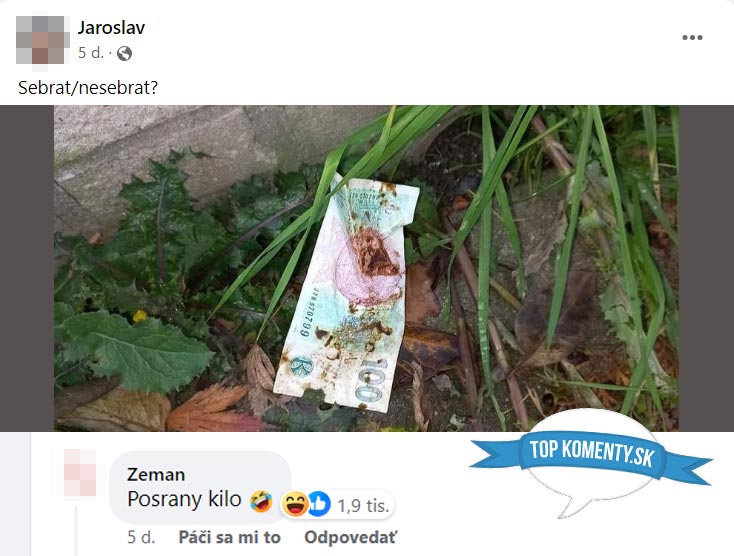Reply using the Odpovedať button
734x556 pixels.
(x=350, y=537)
